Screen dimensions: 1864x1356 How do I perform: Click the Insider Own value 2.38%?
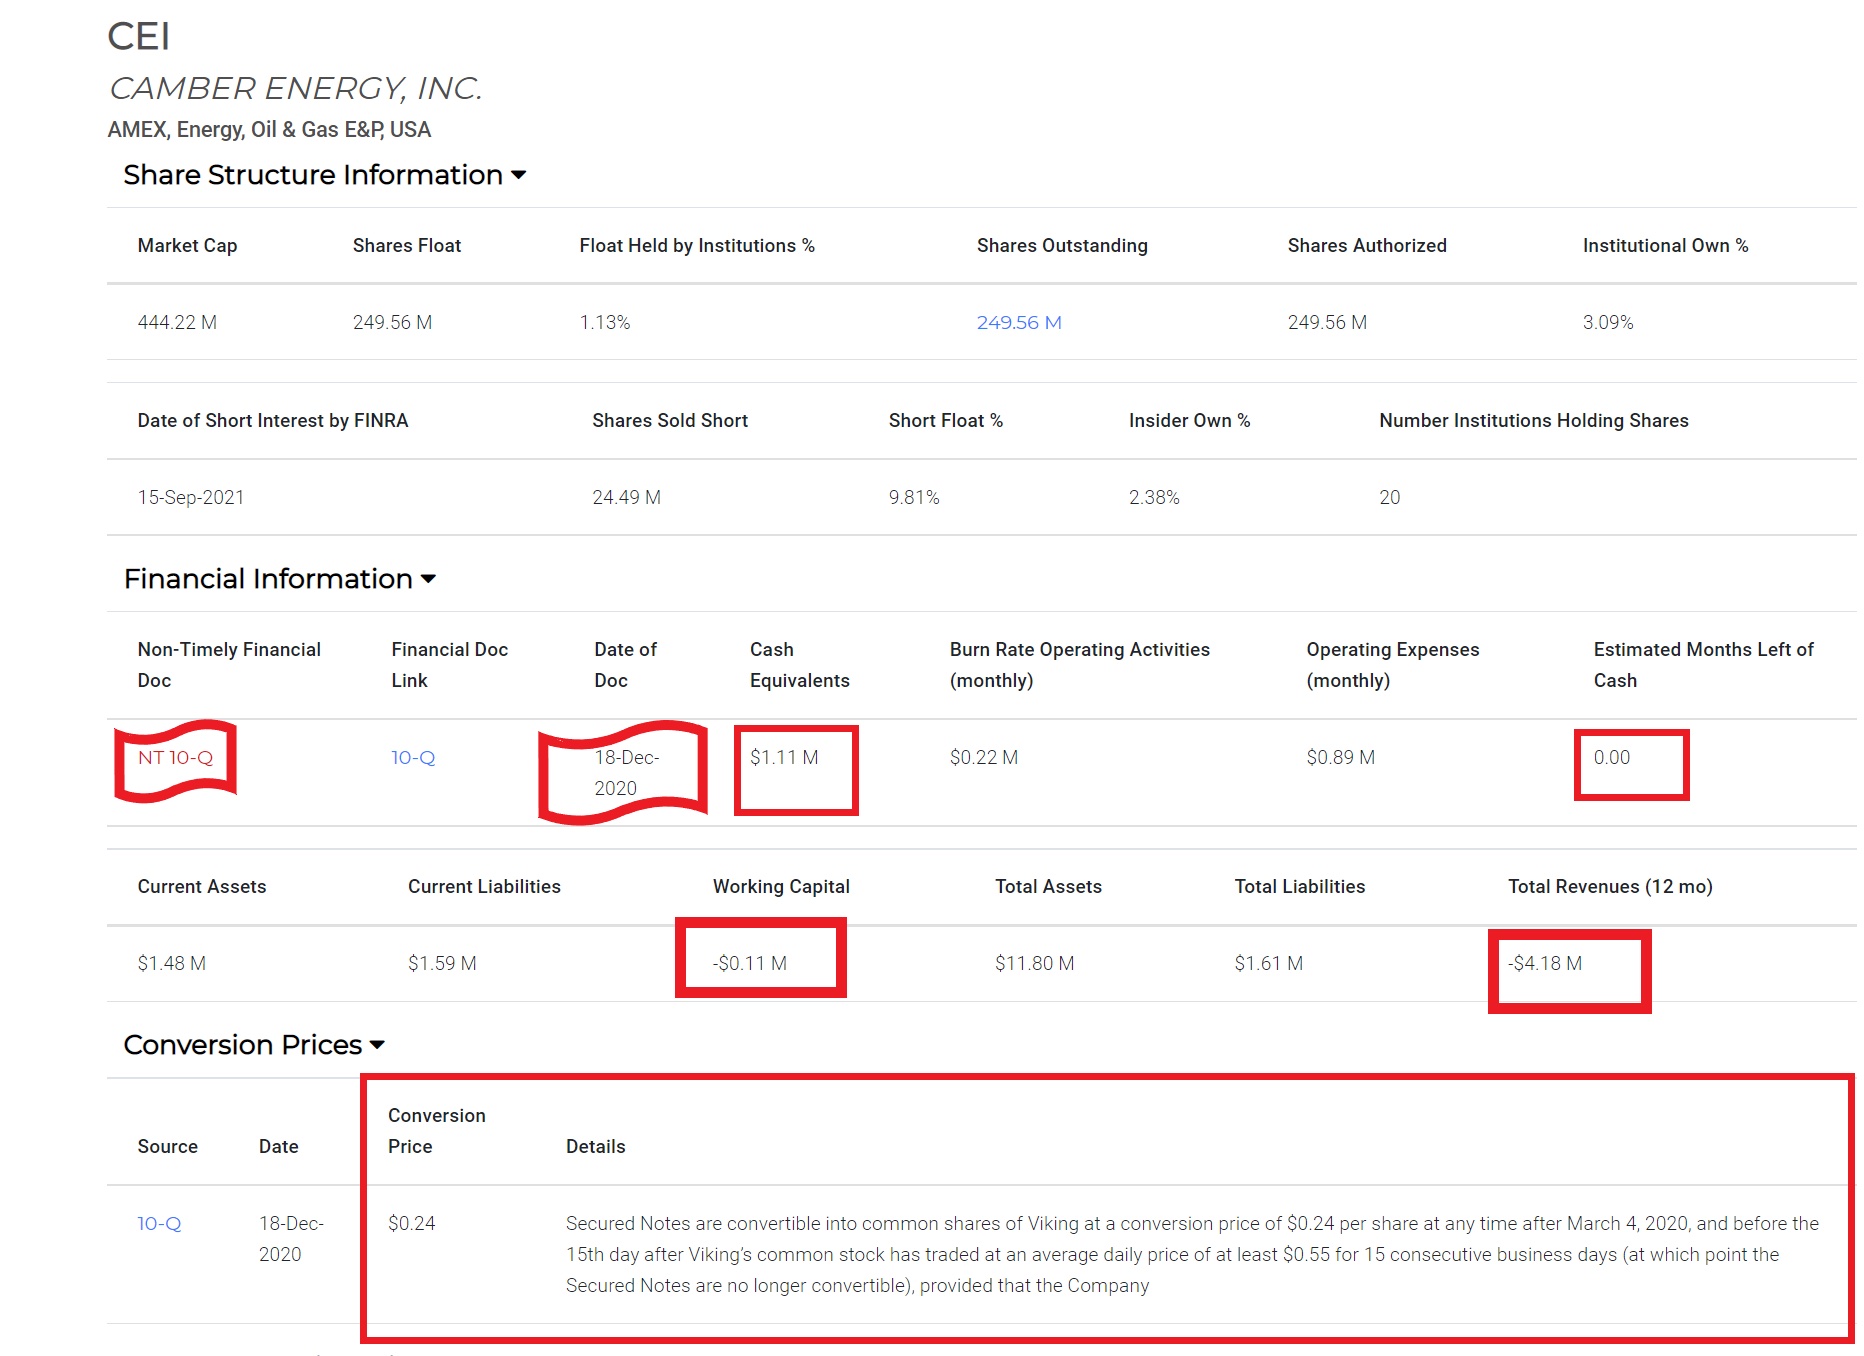[x=1154, y=498]
